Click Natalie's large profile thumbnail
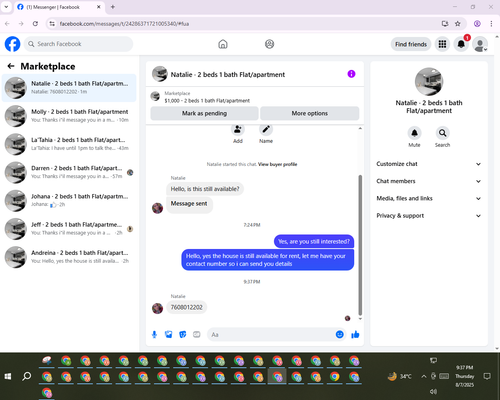Screen dimensions: 500x400 pos(429,82)
